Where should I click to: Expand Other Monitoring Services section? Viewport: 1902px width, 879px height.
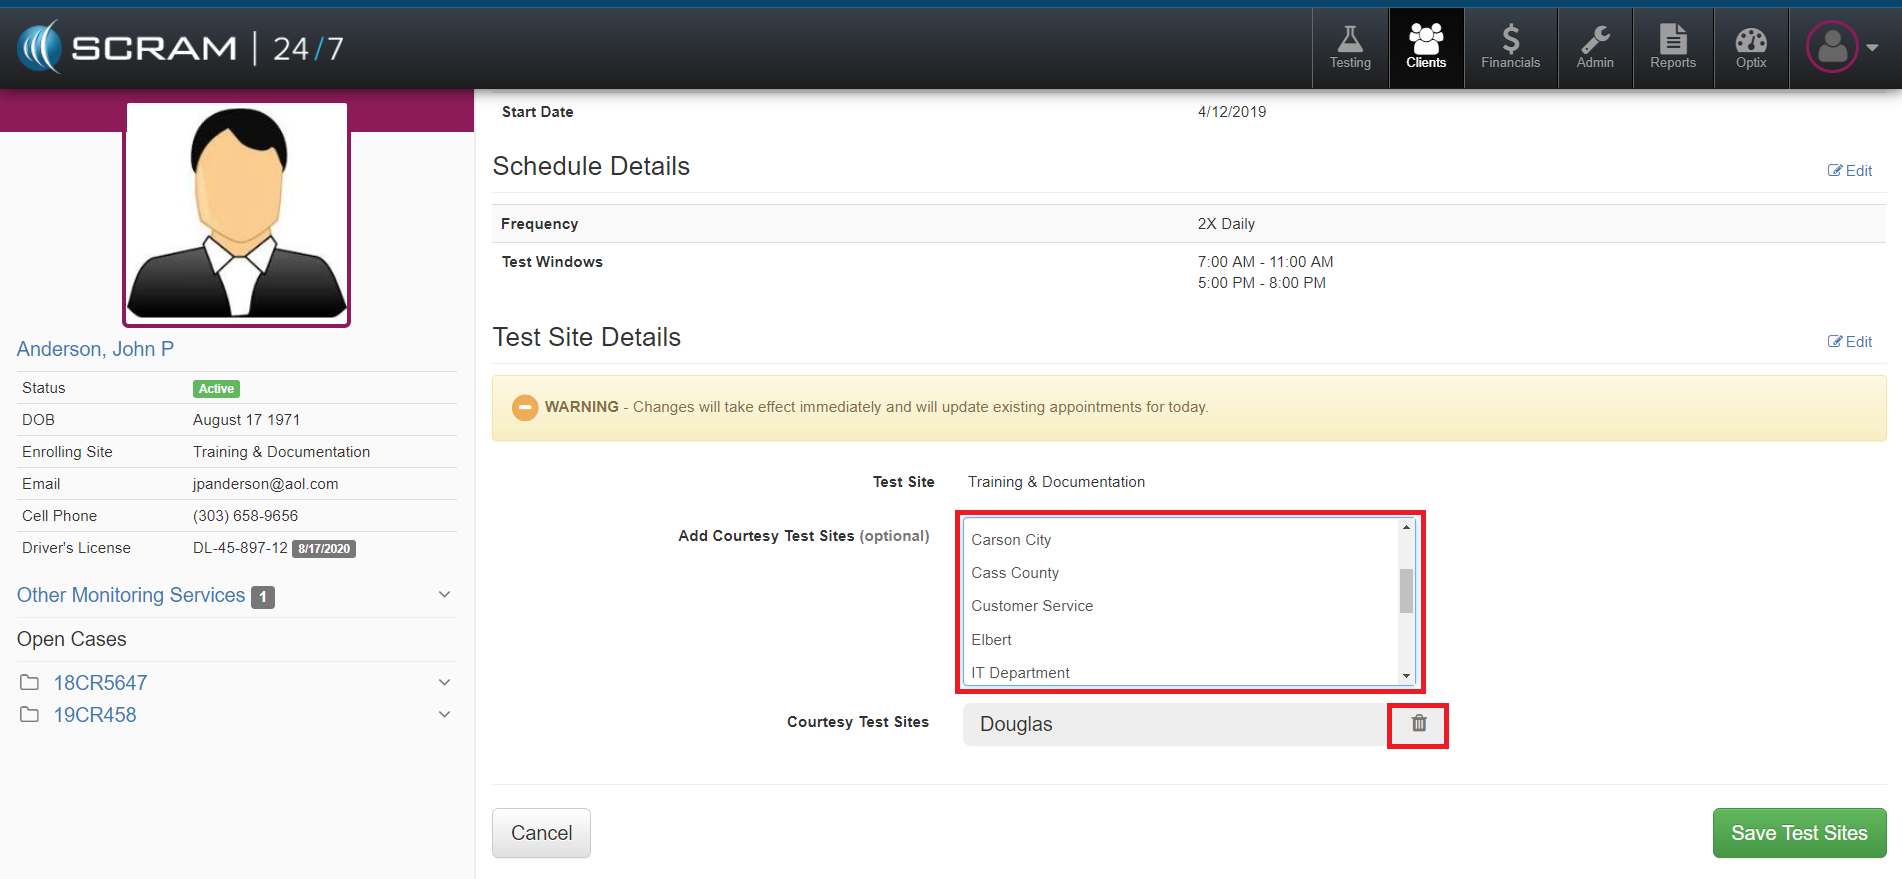click(444, 595)
